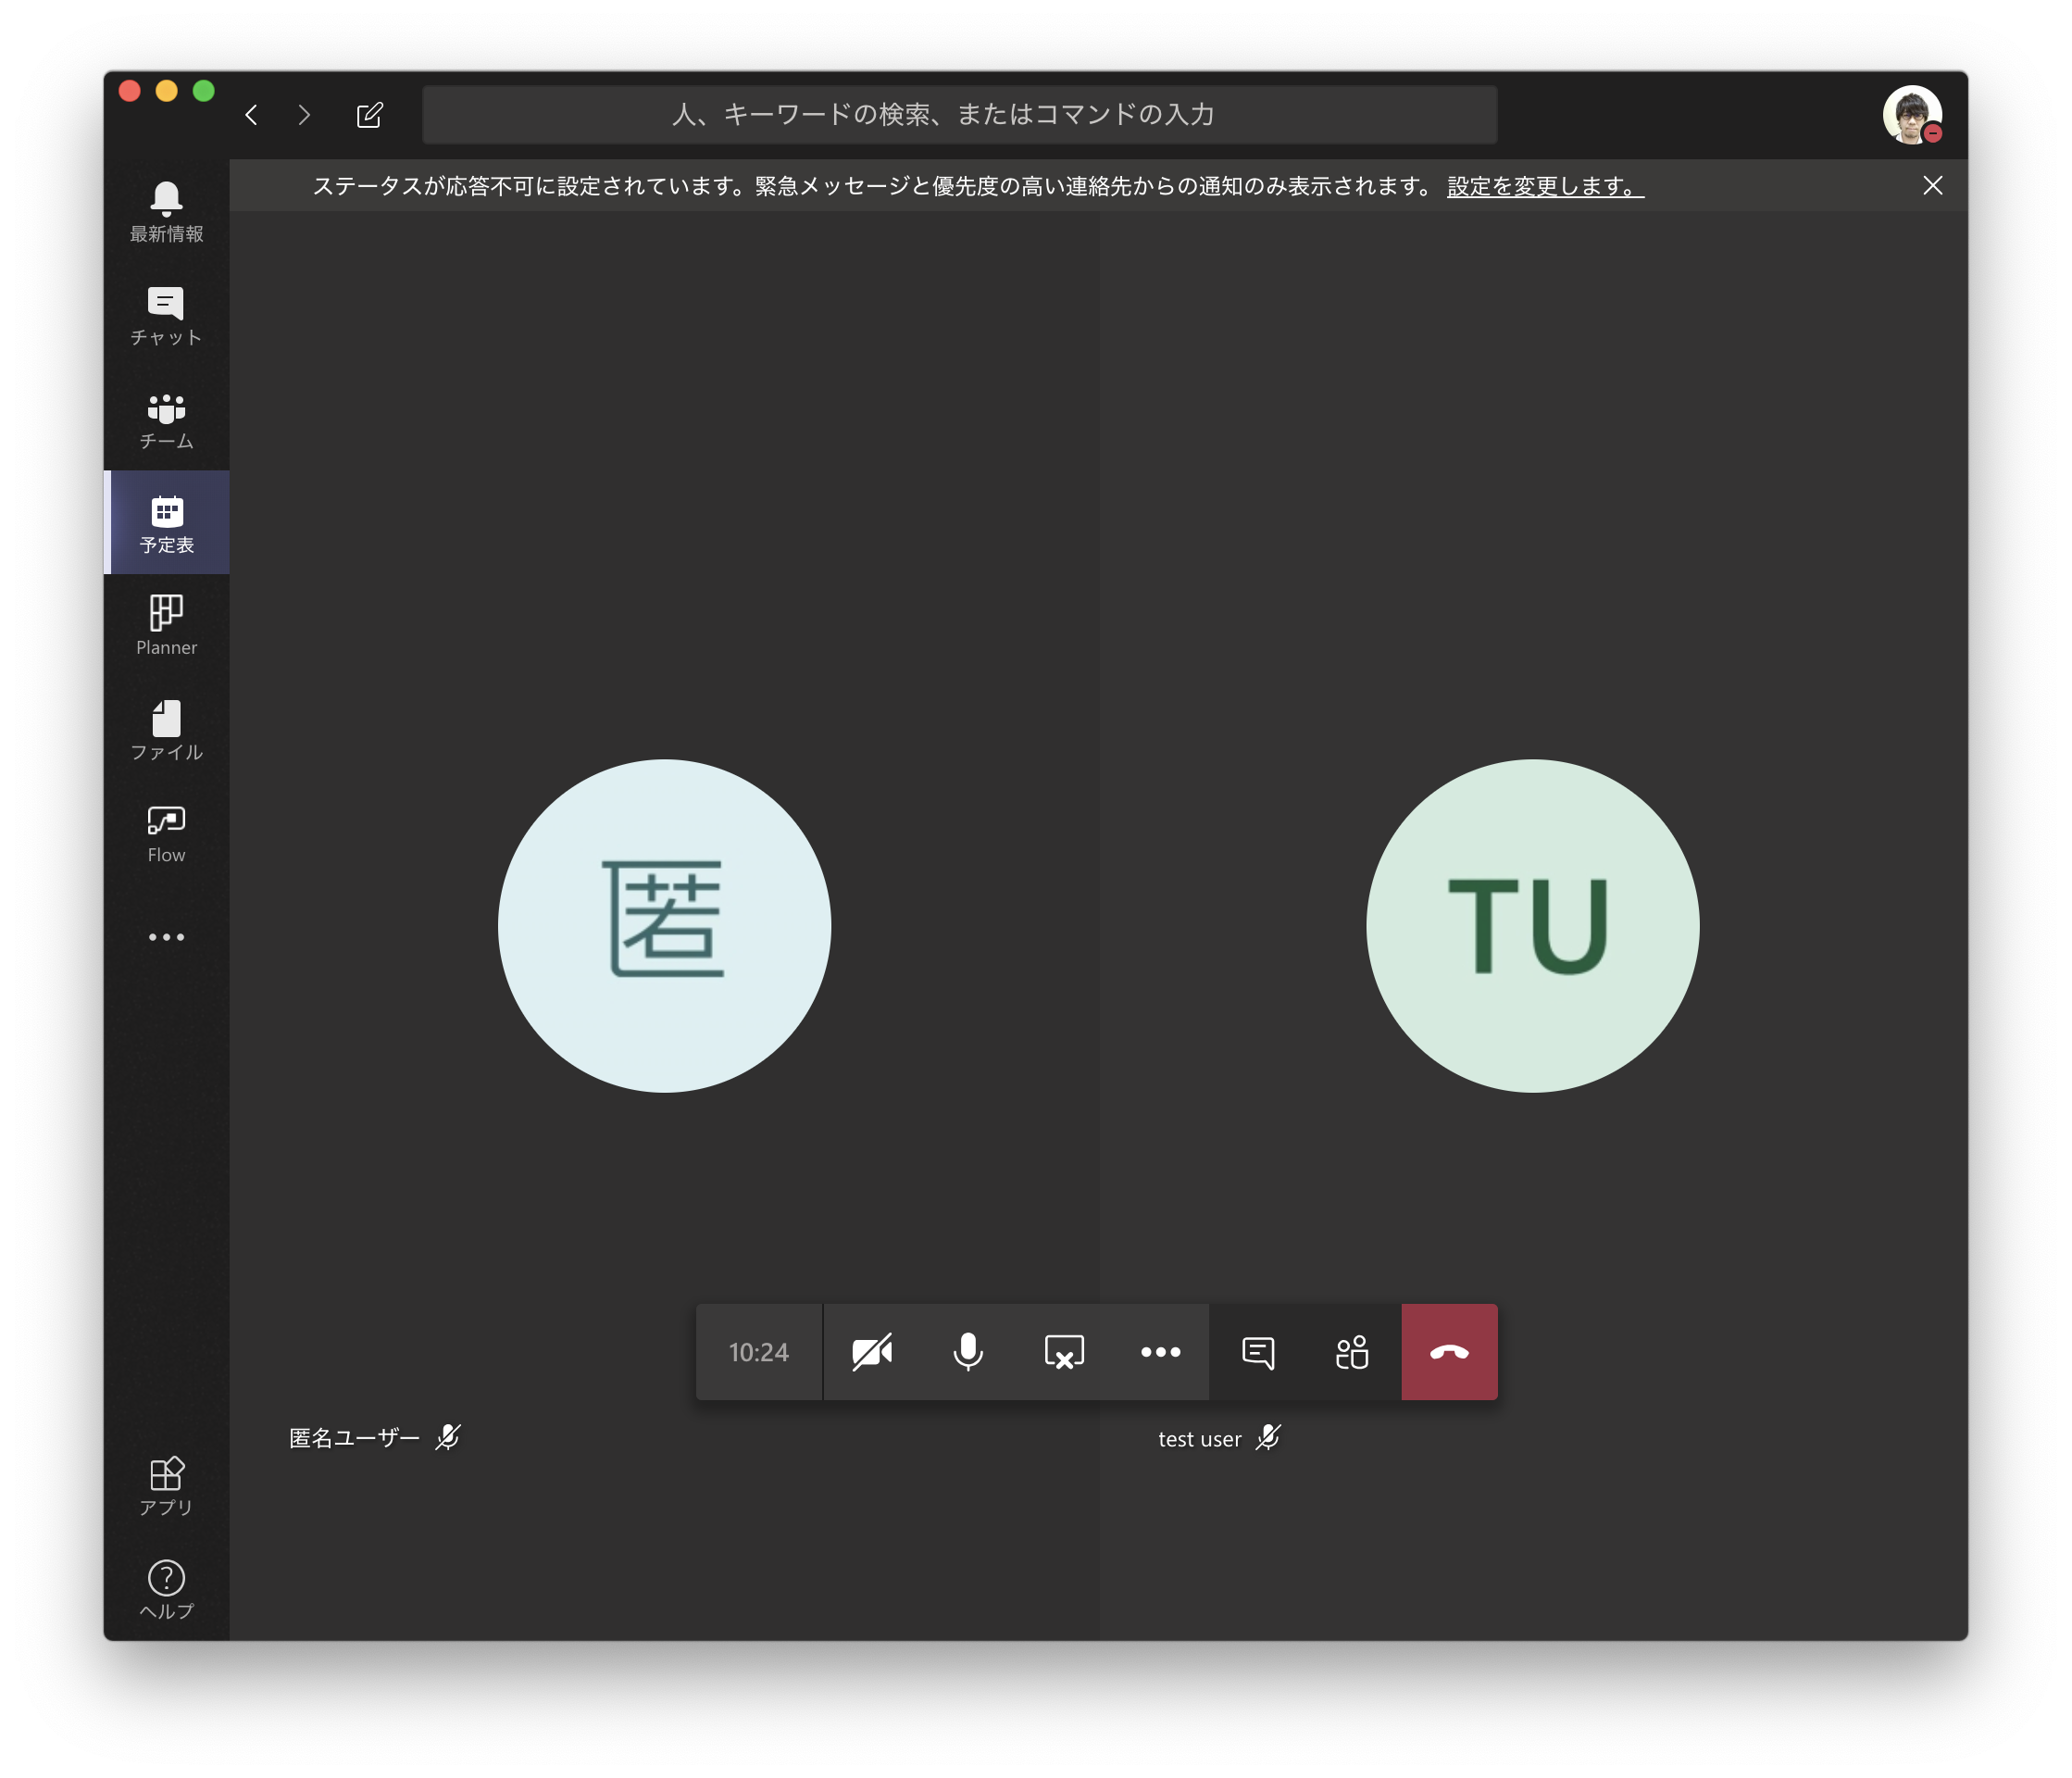Dismiss the do-not-disturb status banner

pos(1932,185)
